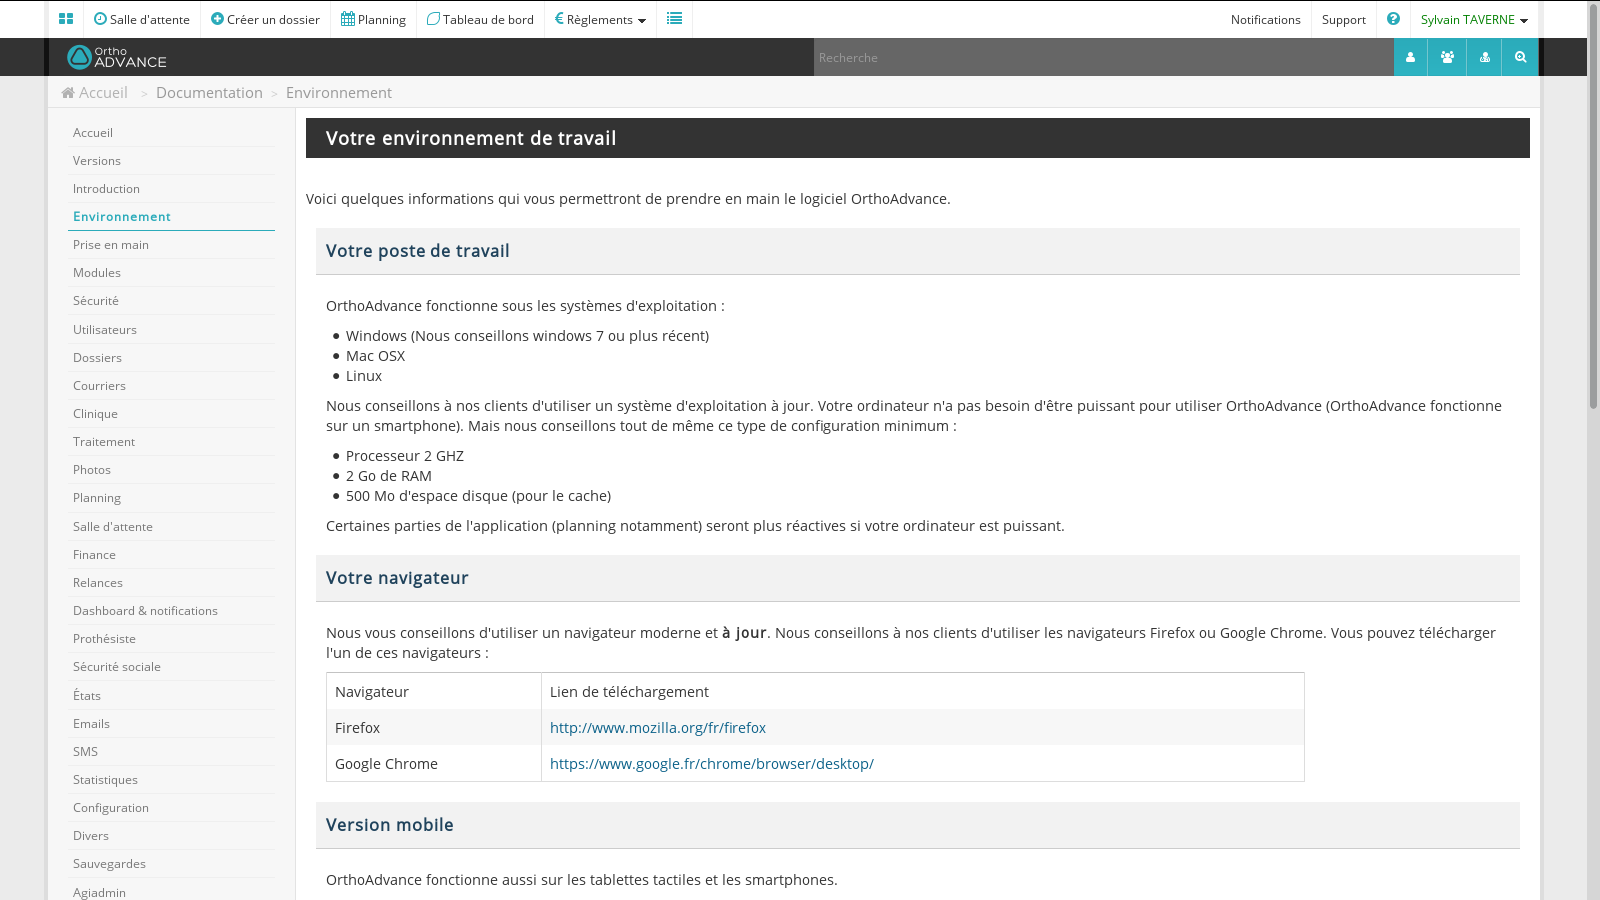Image resolution: width=1600 pixels, height=900 pixels.
Task: Click the Navigateur header cell
Action: click(434, 692)
